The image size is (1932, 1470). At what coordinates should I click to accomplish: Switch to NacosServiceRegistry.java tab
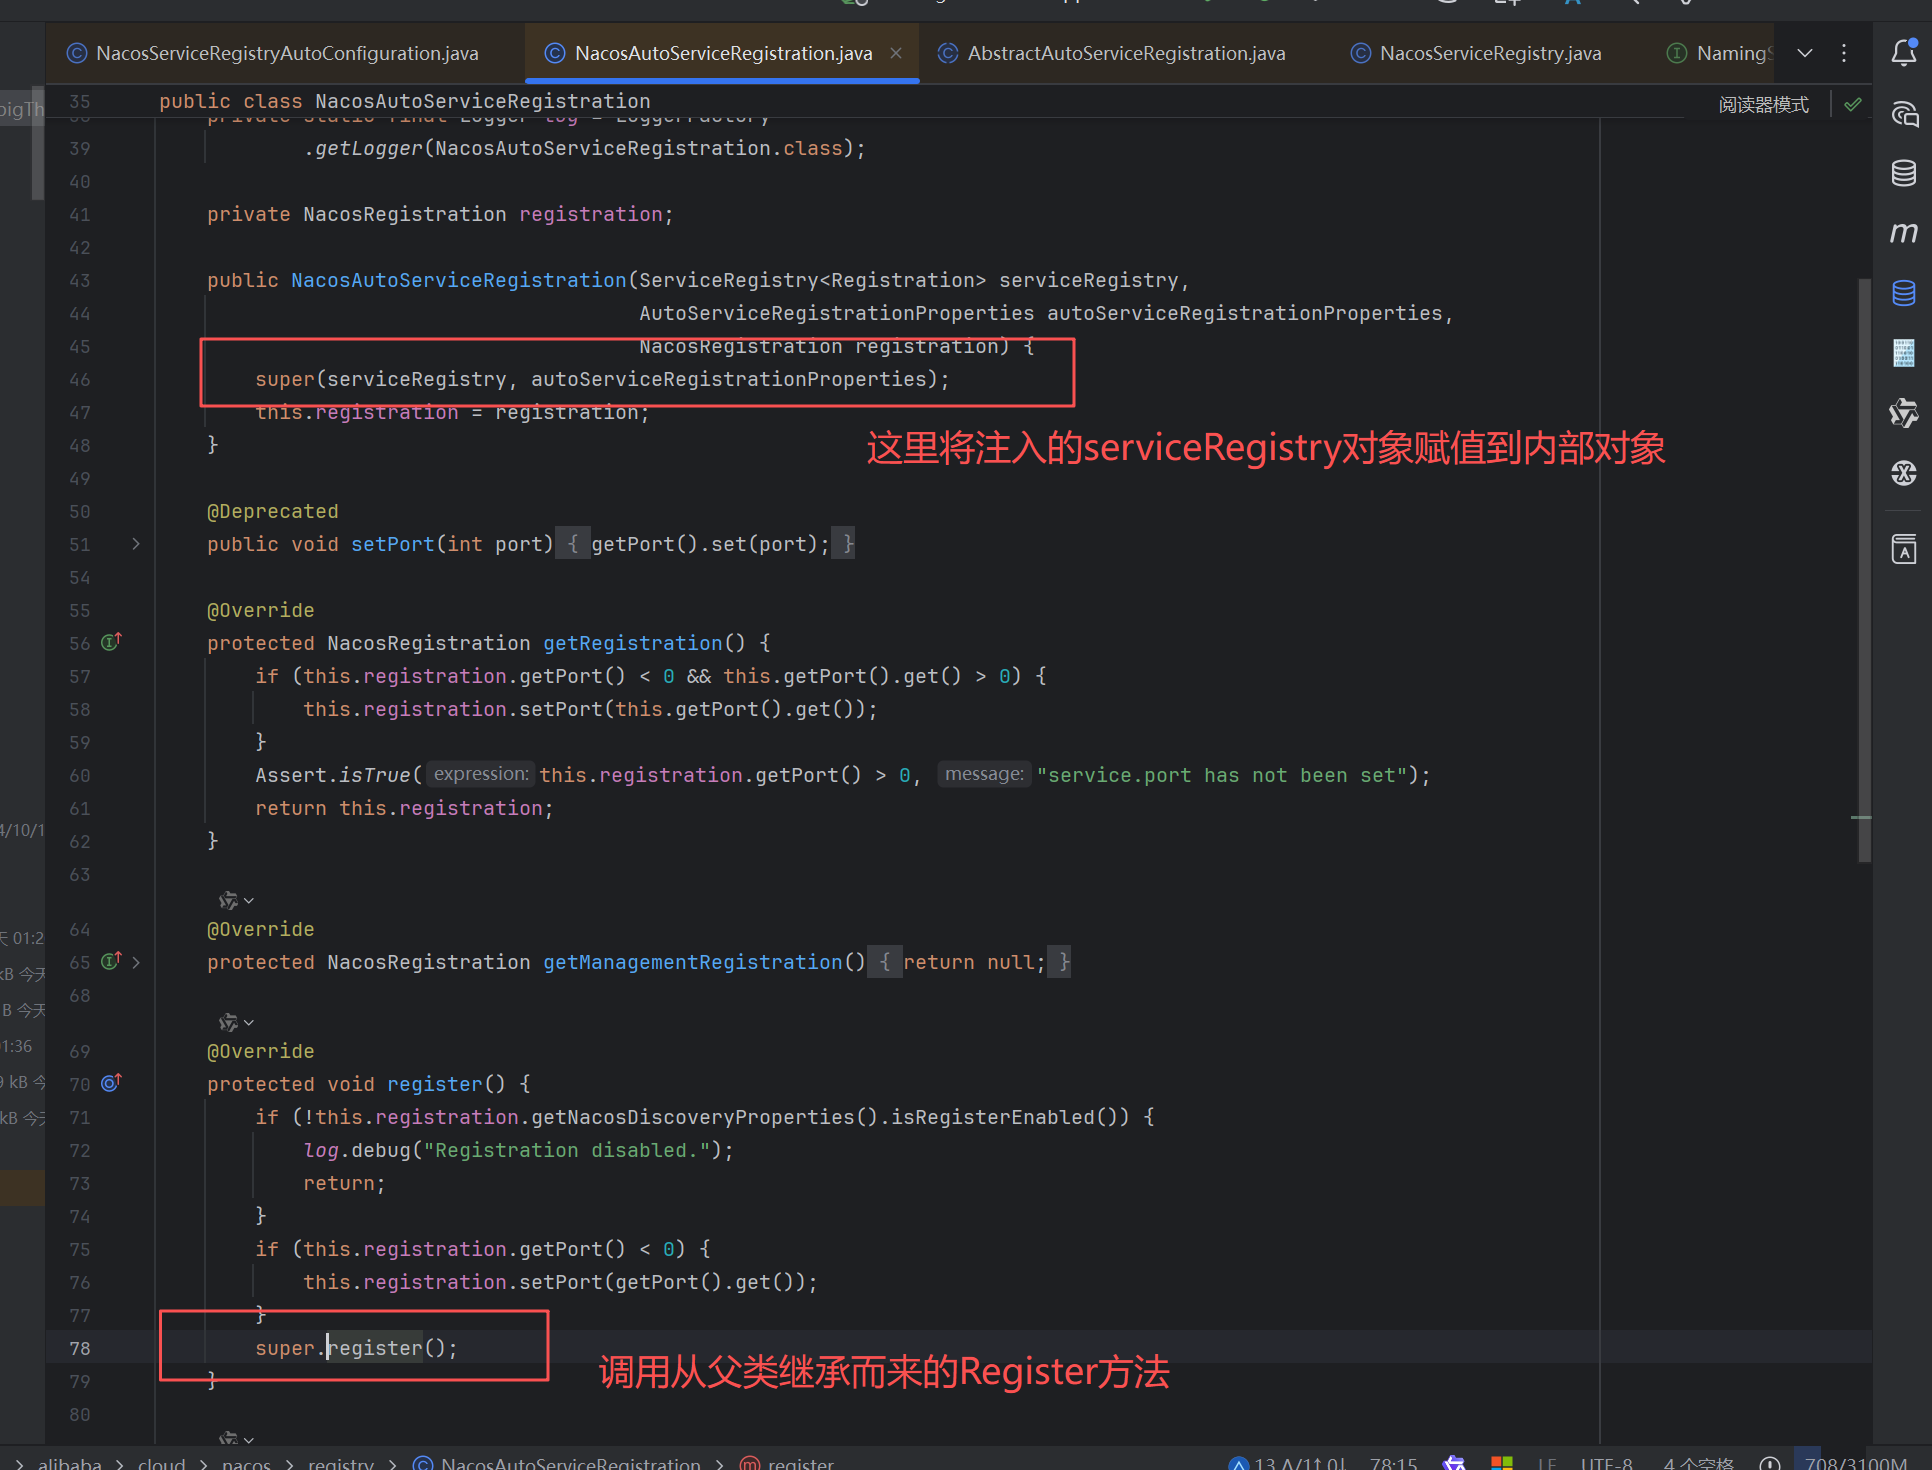click(1489, 53)
